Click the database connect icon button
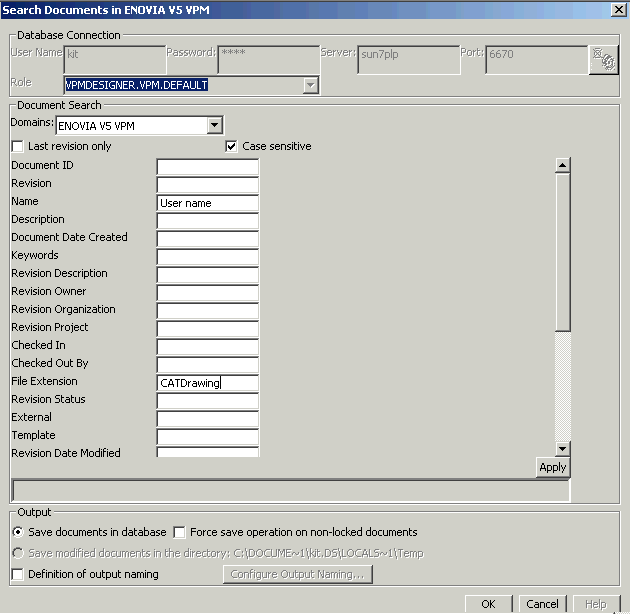 [x=603, y=60]
